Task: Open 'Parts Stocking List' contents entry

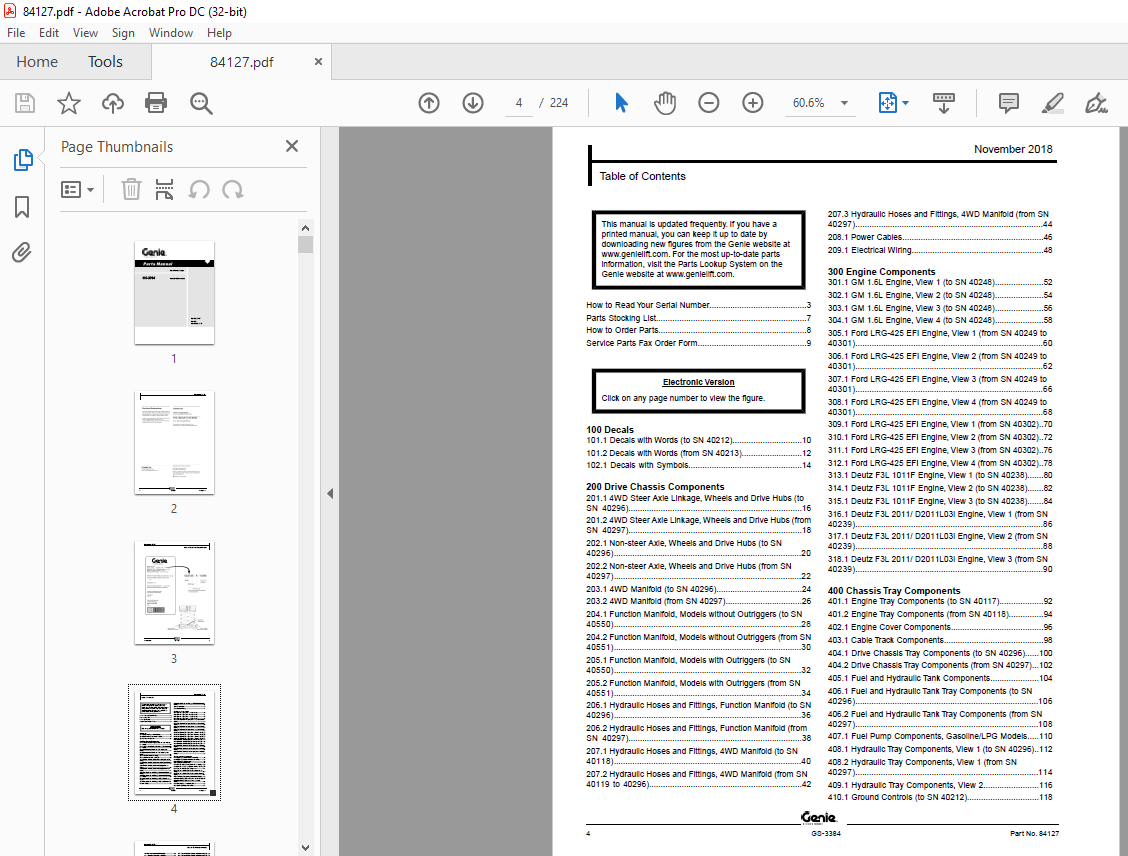Action: click(699, 318)
